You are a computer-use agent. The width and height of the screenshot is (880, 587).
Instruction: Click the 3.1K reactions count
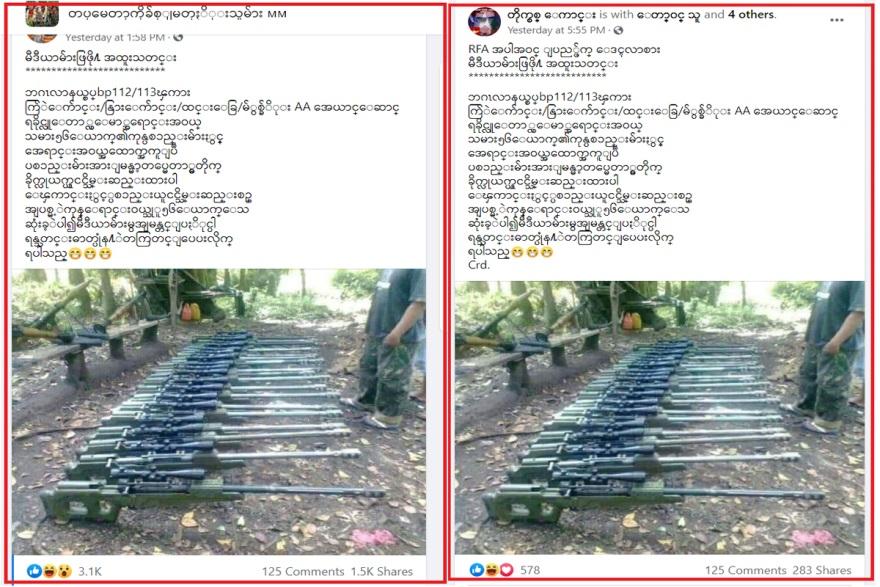[90, 571]
